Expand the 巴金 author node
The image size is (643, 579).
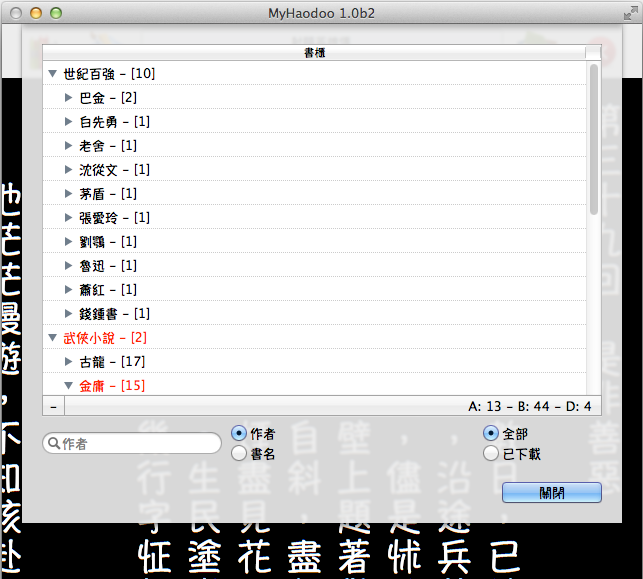click(68, 98)
